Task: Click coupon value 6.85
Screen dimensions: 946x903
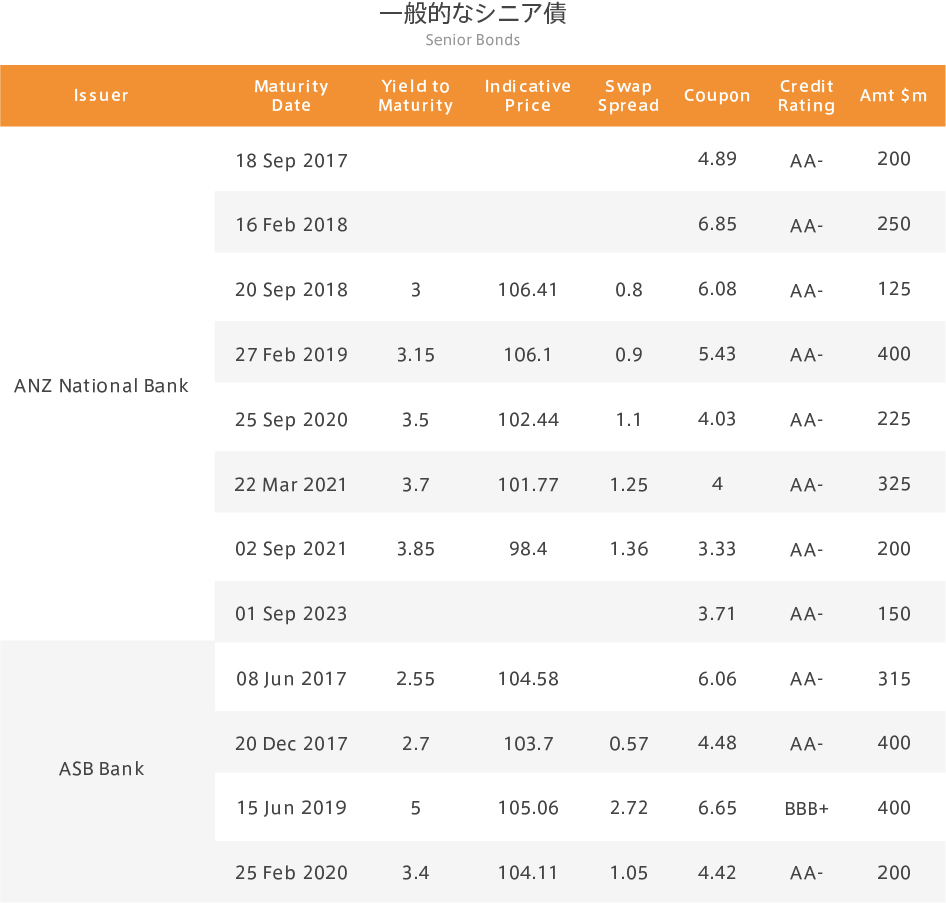Action: coord(717,224)
